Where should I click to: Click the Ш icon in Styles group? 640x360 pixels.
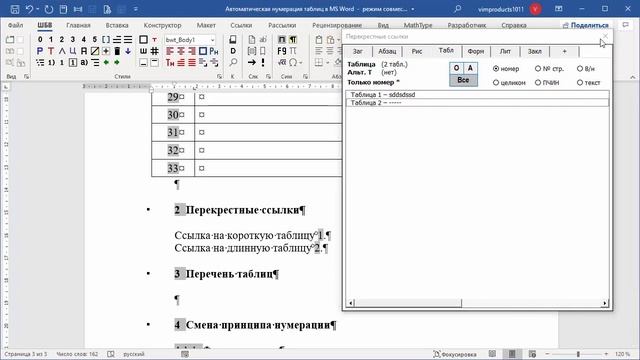click(143, 51)
